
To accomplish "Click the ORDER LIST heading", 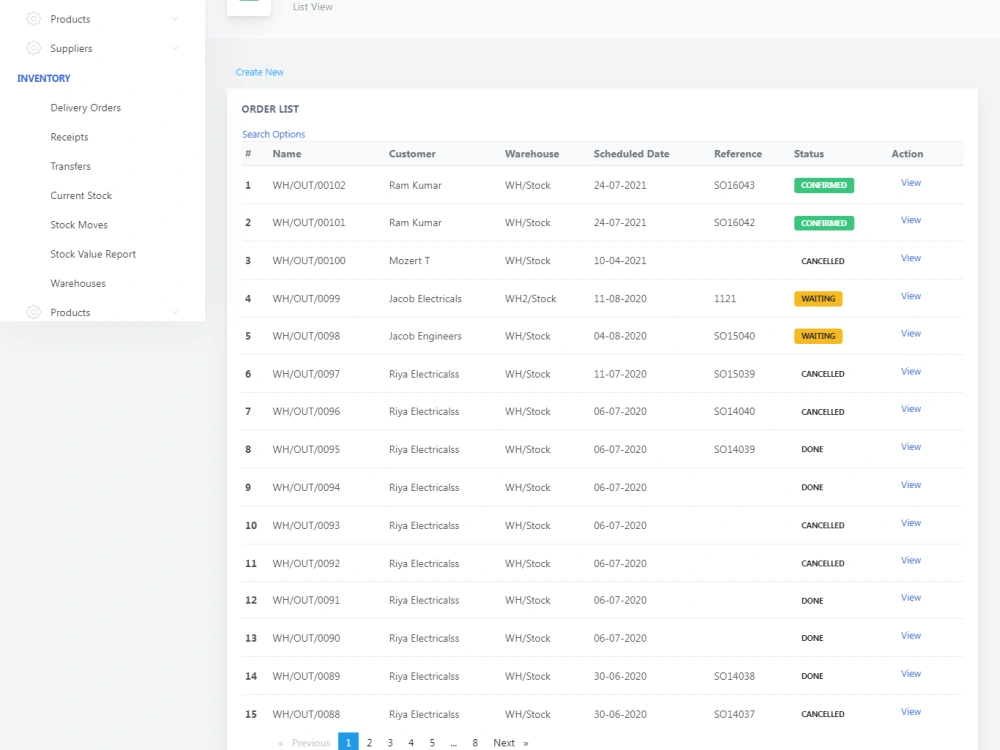I will point(270,109).
